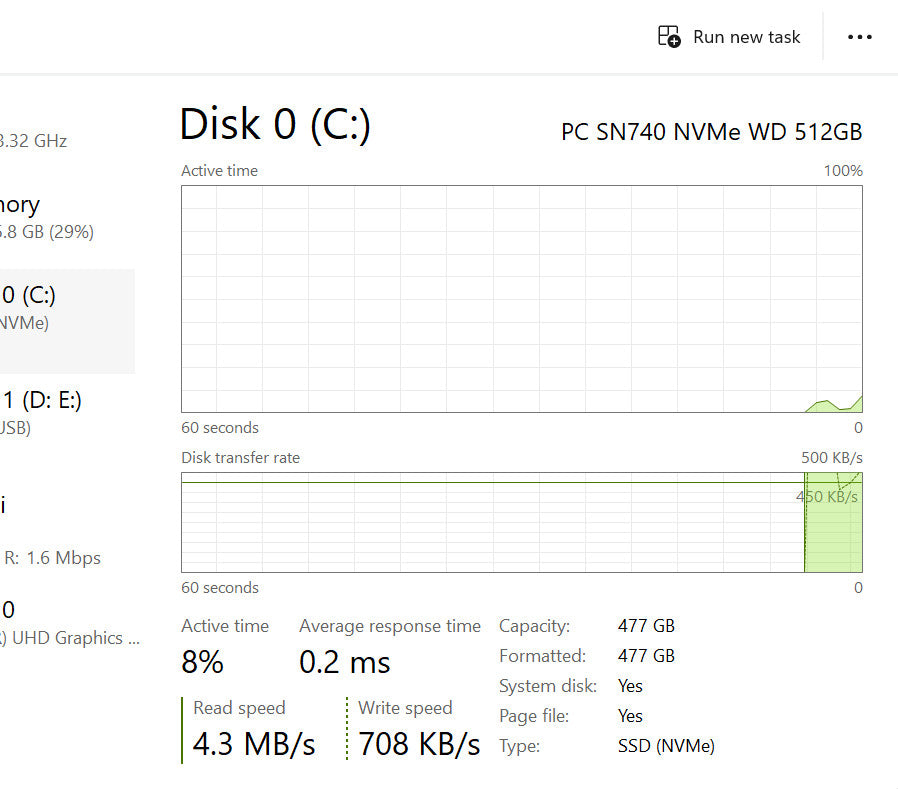Click the 708 KB/s write speed value

tap(419, 744)
